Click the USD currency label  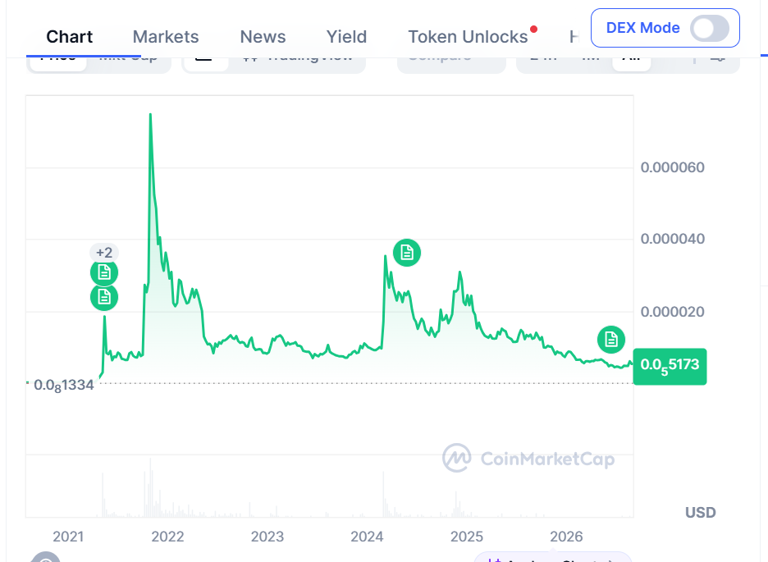(700, 513)
